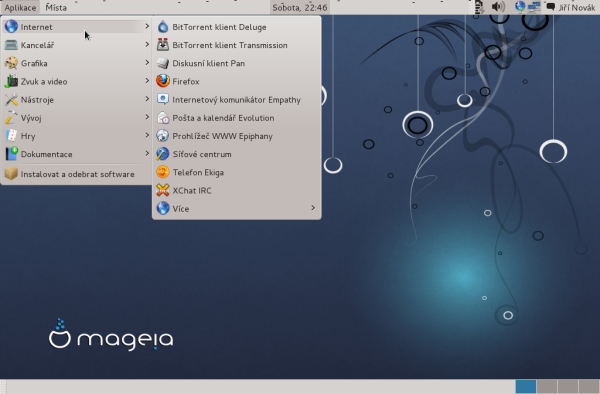Viewport: 600px width, 394px height.
Task: Open the Jiří Novák user menu
Action: [571, 7]
